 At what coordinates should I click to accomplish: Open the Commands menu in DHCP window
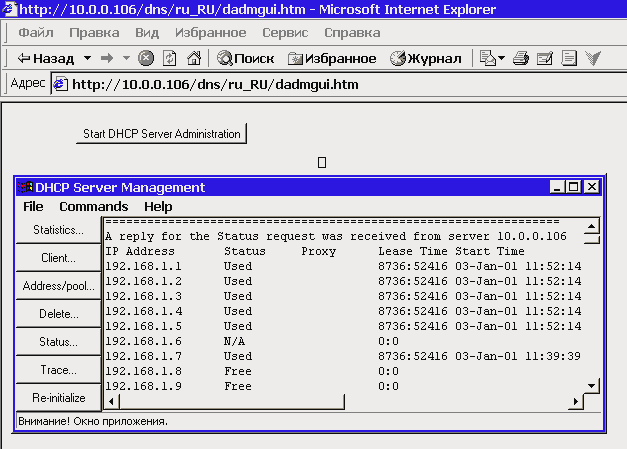click(94, 206)
